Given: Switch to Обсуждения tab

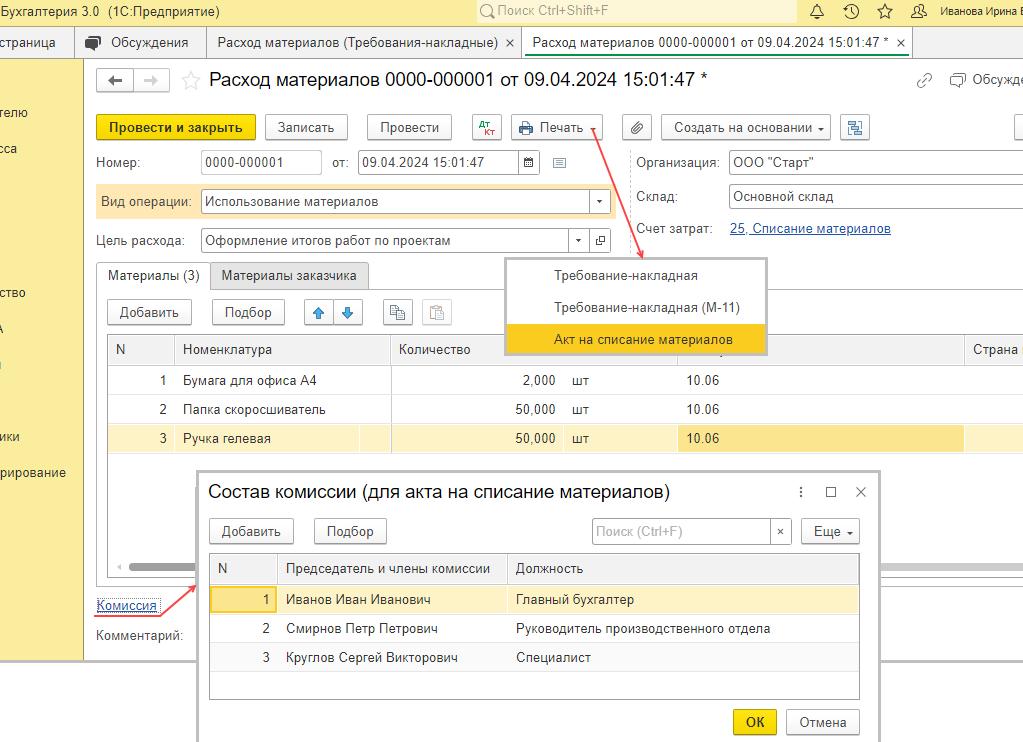Looking at the screenshot, I should (x=140, y=43).
